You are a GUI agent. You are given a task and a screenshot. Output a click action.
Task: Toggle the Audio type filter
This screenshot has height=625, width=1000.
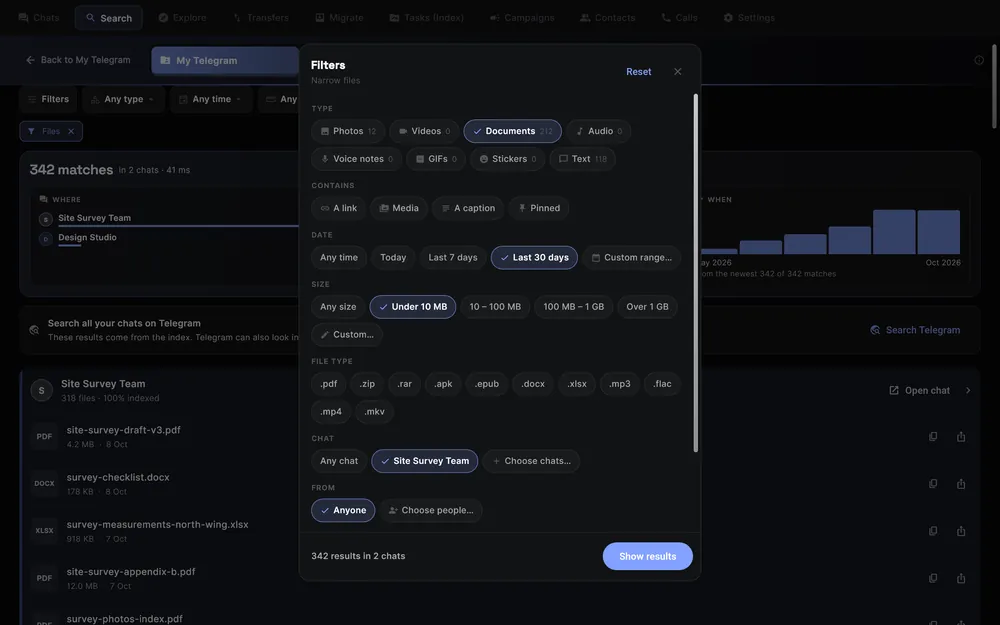599,131
